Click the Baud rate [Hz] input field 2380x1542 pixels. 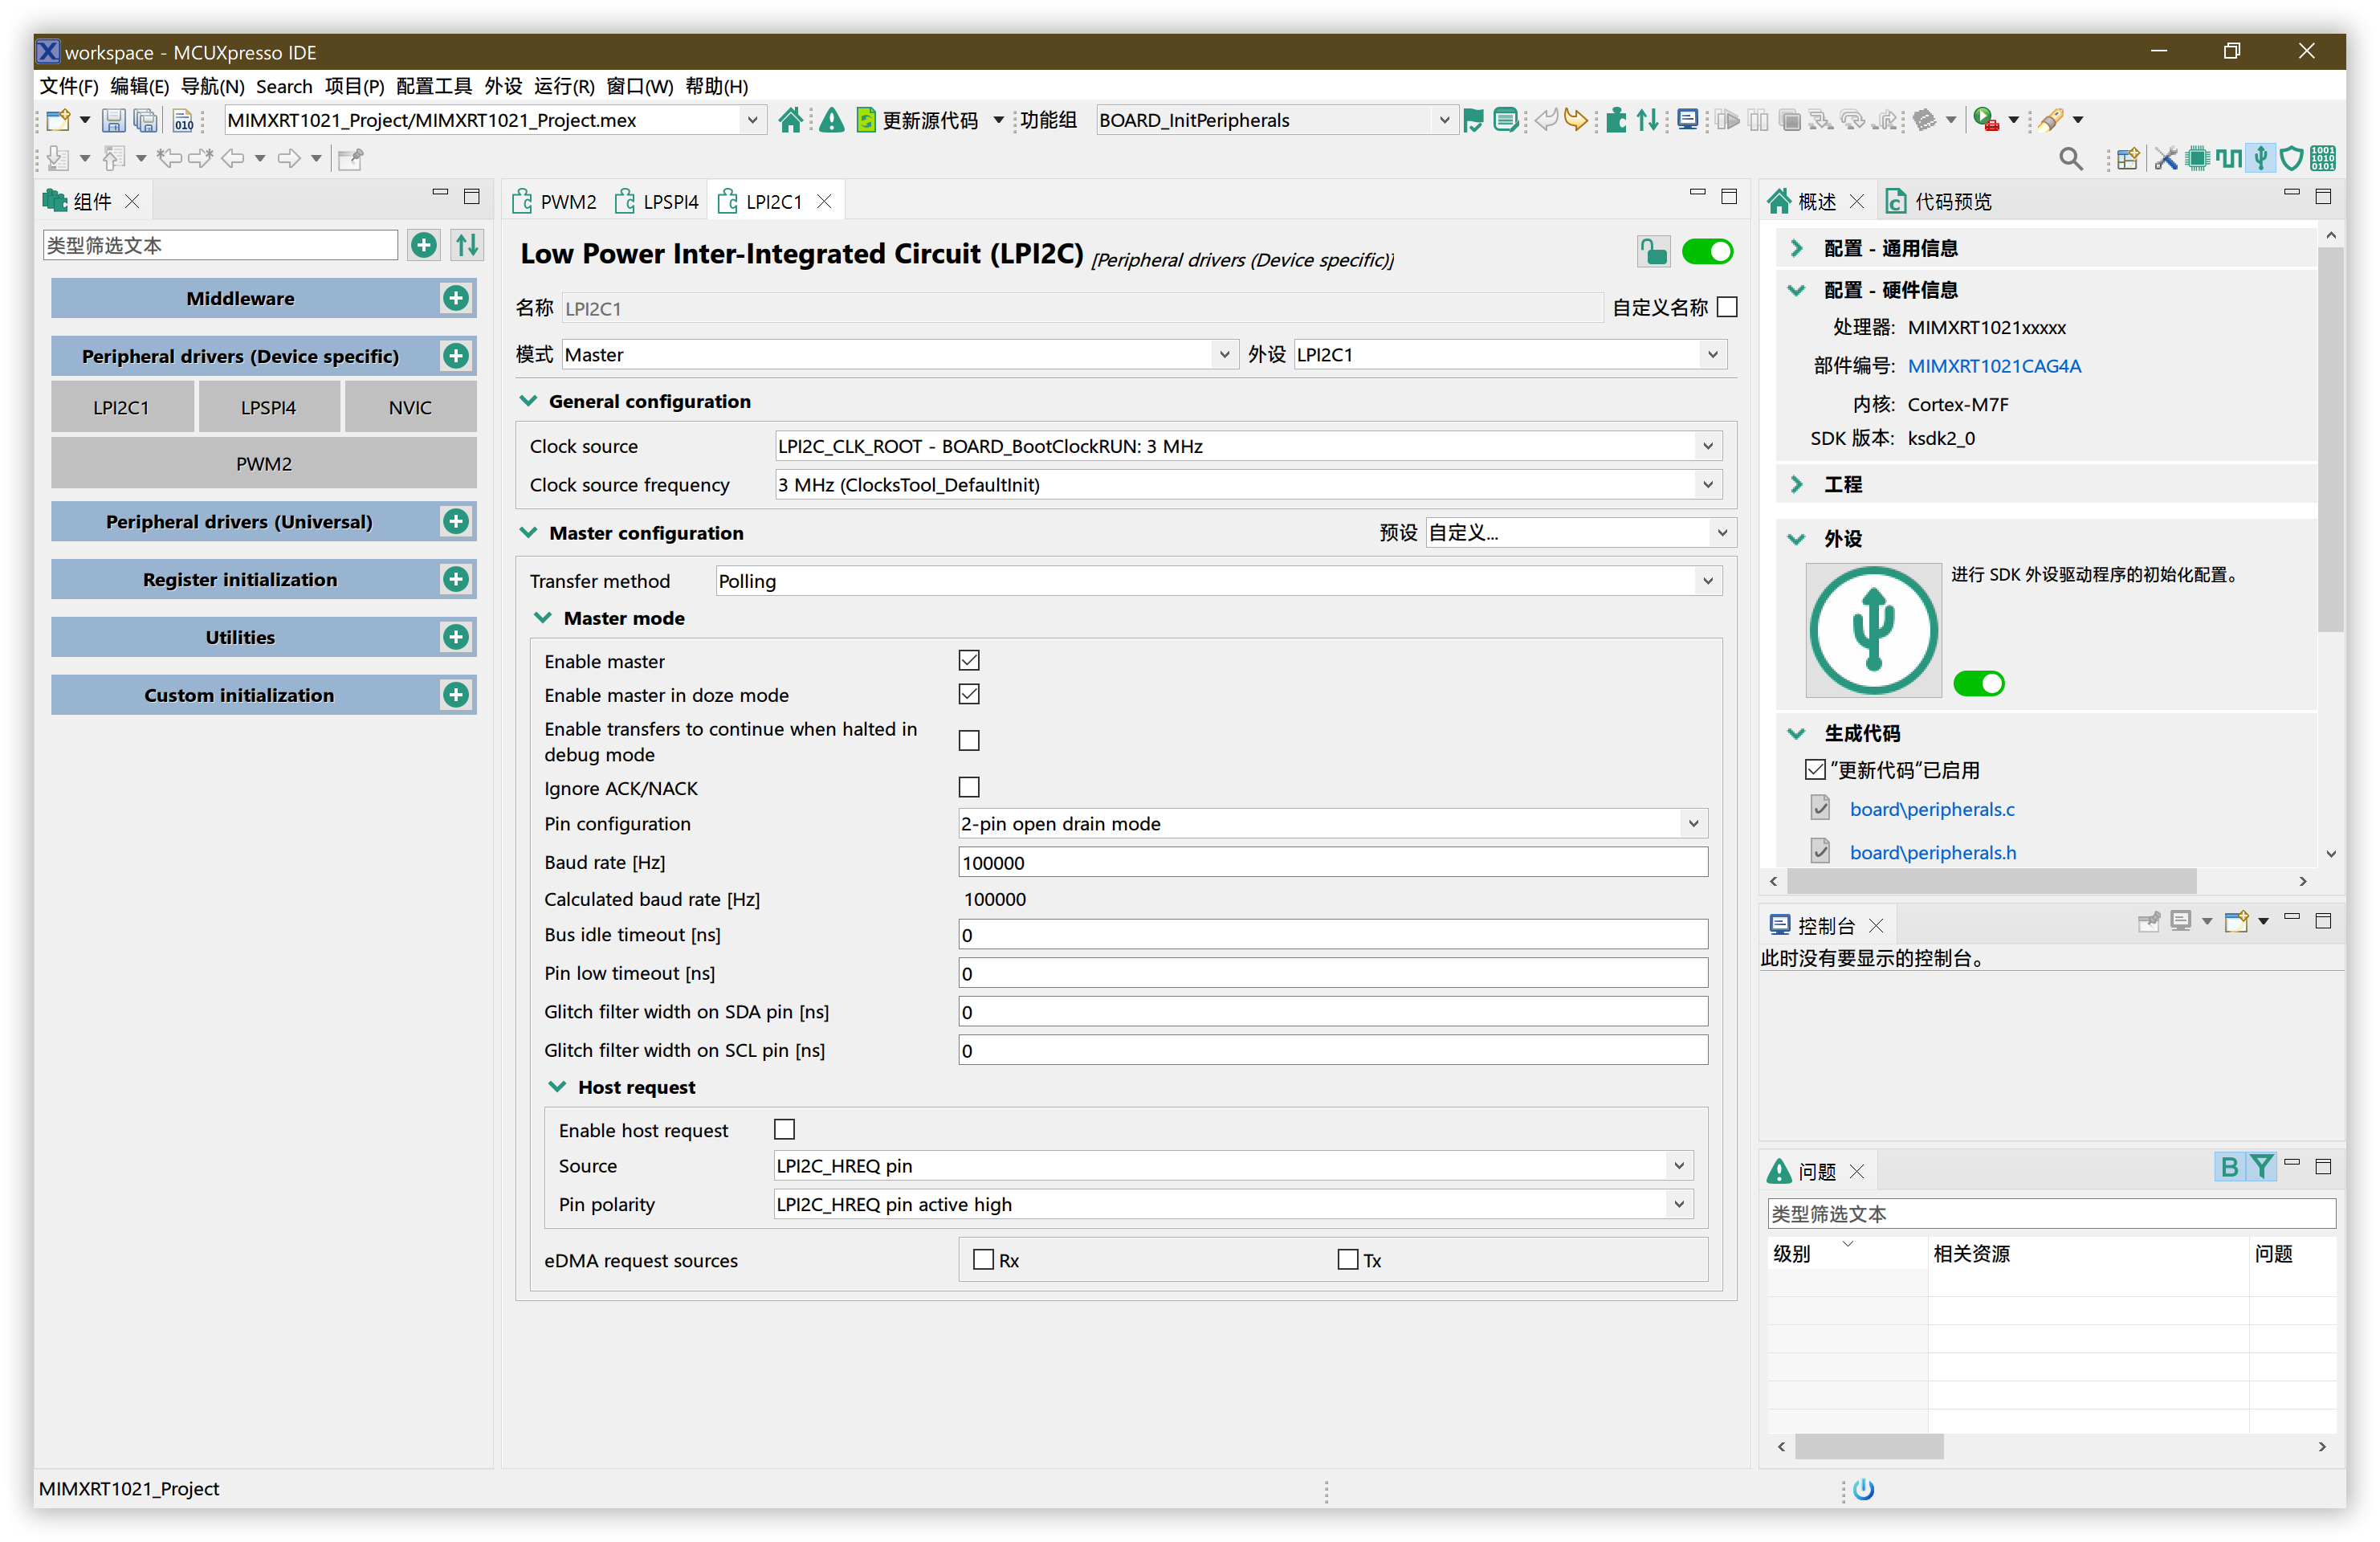[x=1332, y=862]
